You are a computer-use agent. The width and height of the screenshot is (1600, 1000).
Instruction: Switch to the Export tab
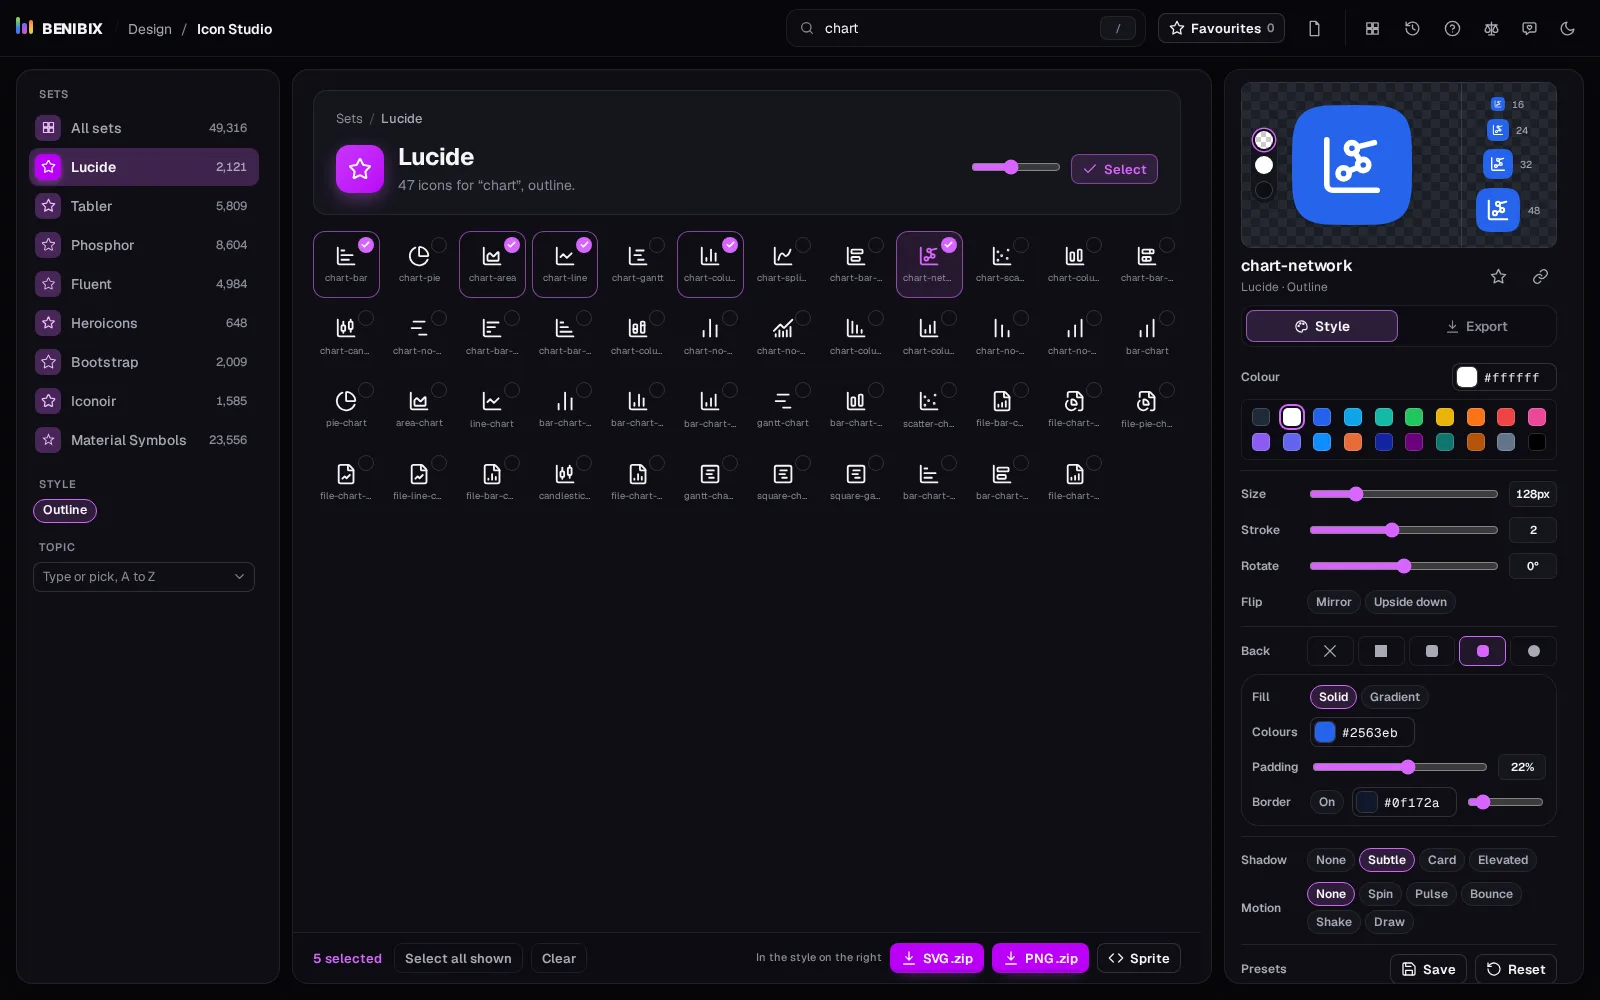tap(1476, 326)
